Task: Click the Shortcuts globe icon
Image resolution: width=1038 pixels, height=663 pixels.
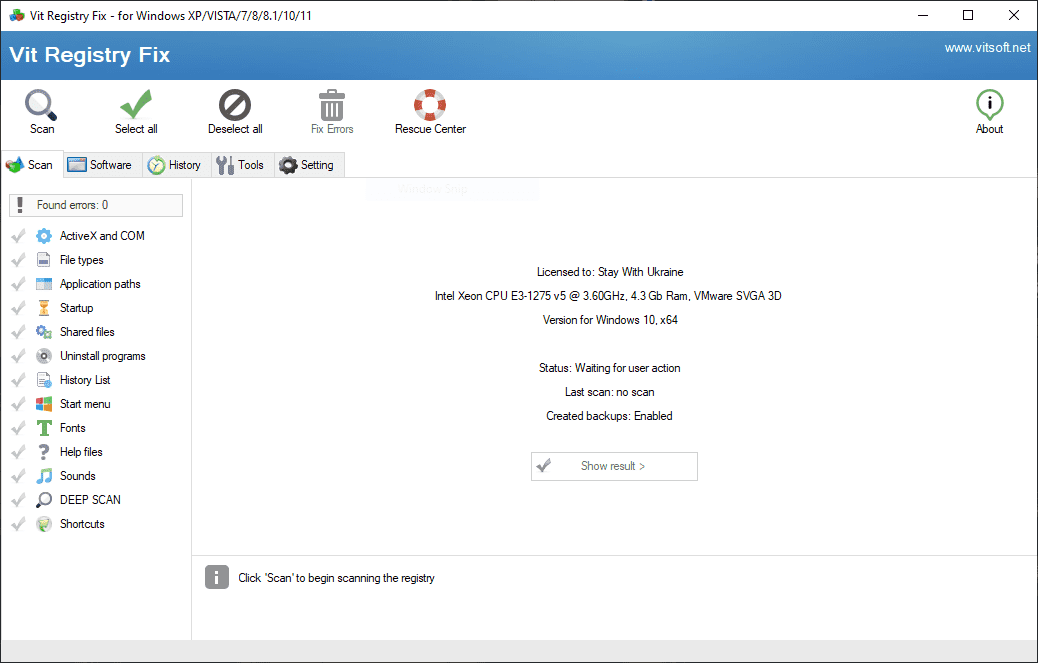Action: coord(44,524)
